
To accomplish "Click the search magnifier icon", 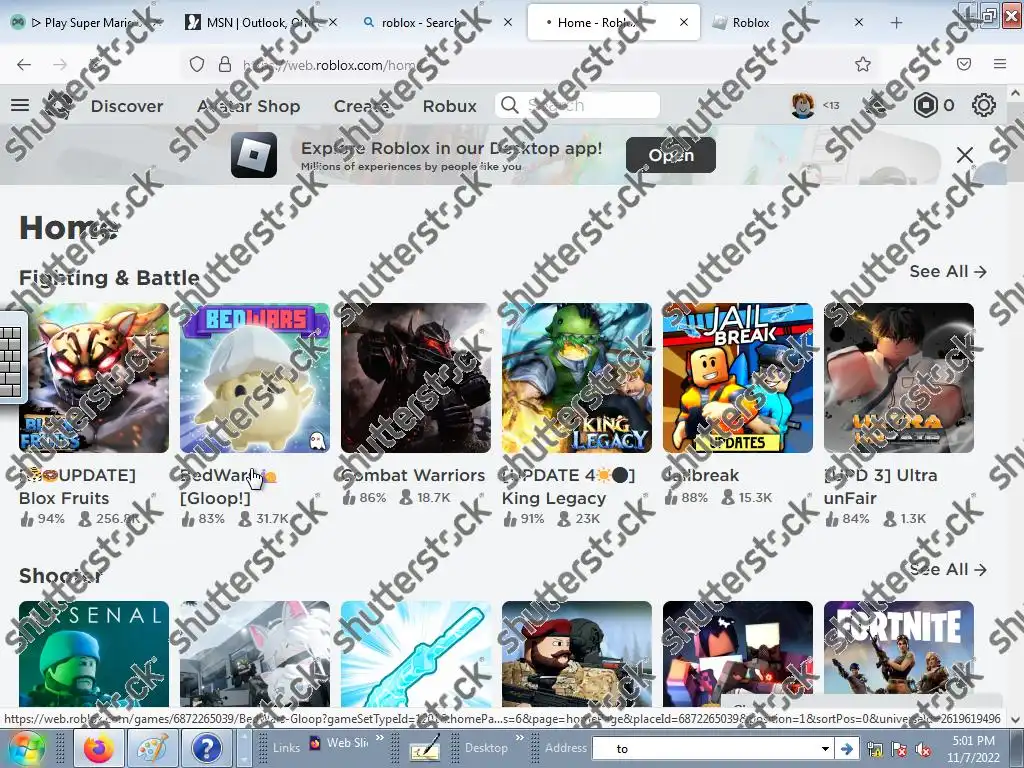I will tap(509, 105).
